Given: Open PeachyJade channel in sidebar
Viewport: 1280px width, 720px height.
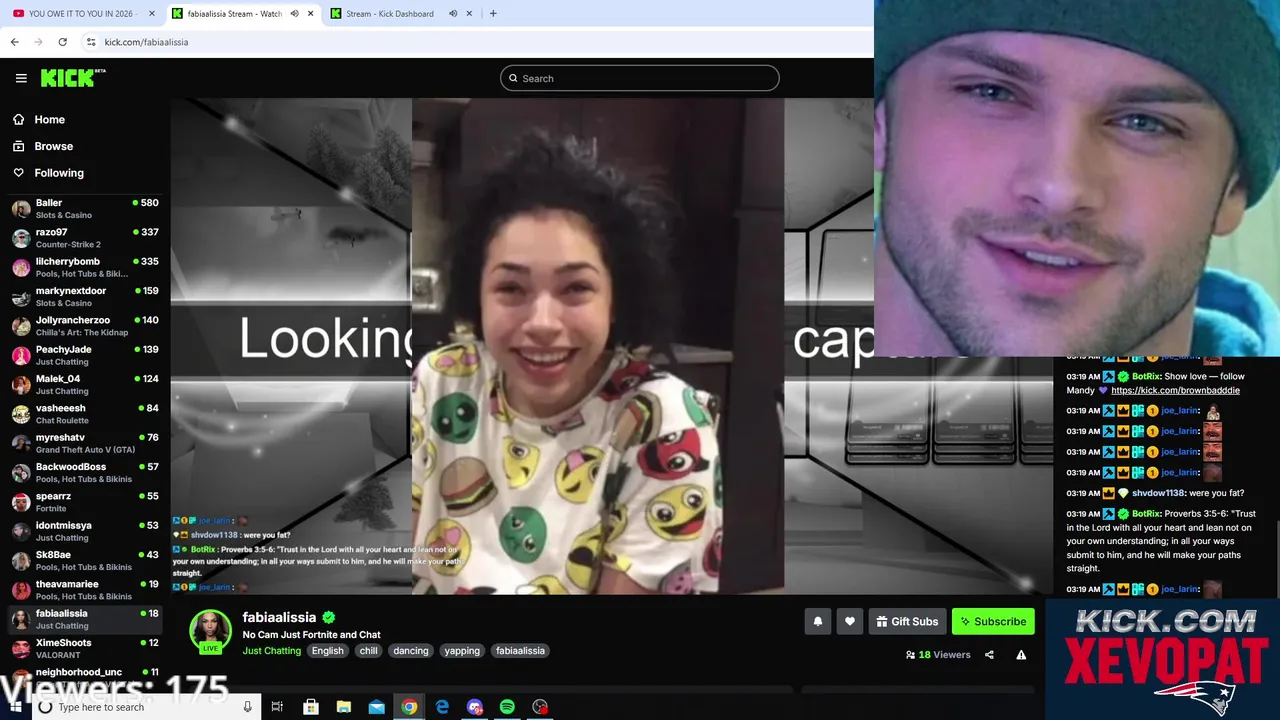Looking at the screenshot, I should pyautogui.click(x=85, y=355).
